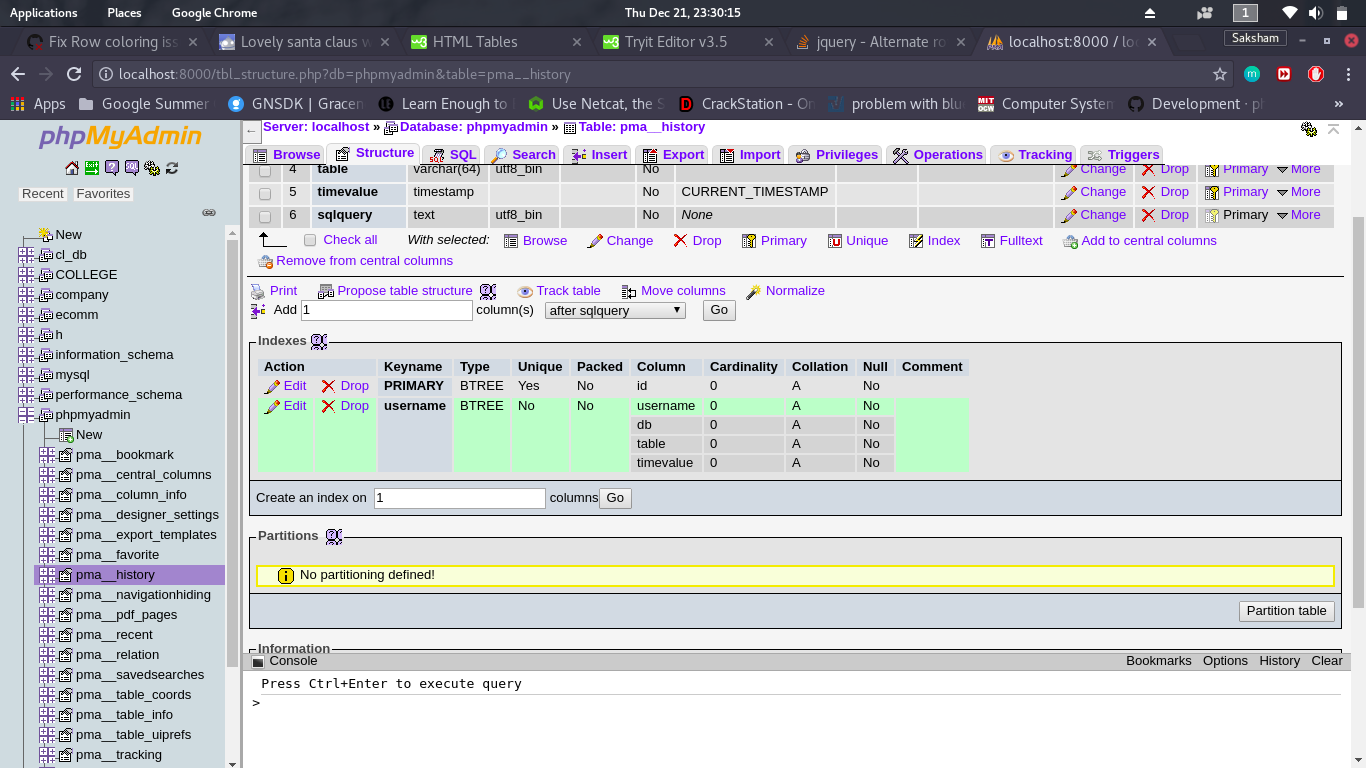Open the SQL documentation icon in sidebar

pos(132,168)
